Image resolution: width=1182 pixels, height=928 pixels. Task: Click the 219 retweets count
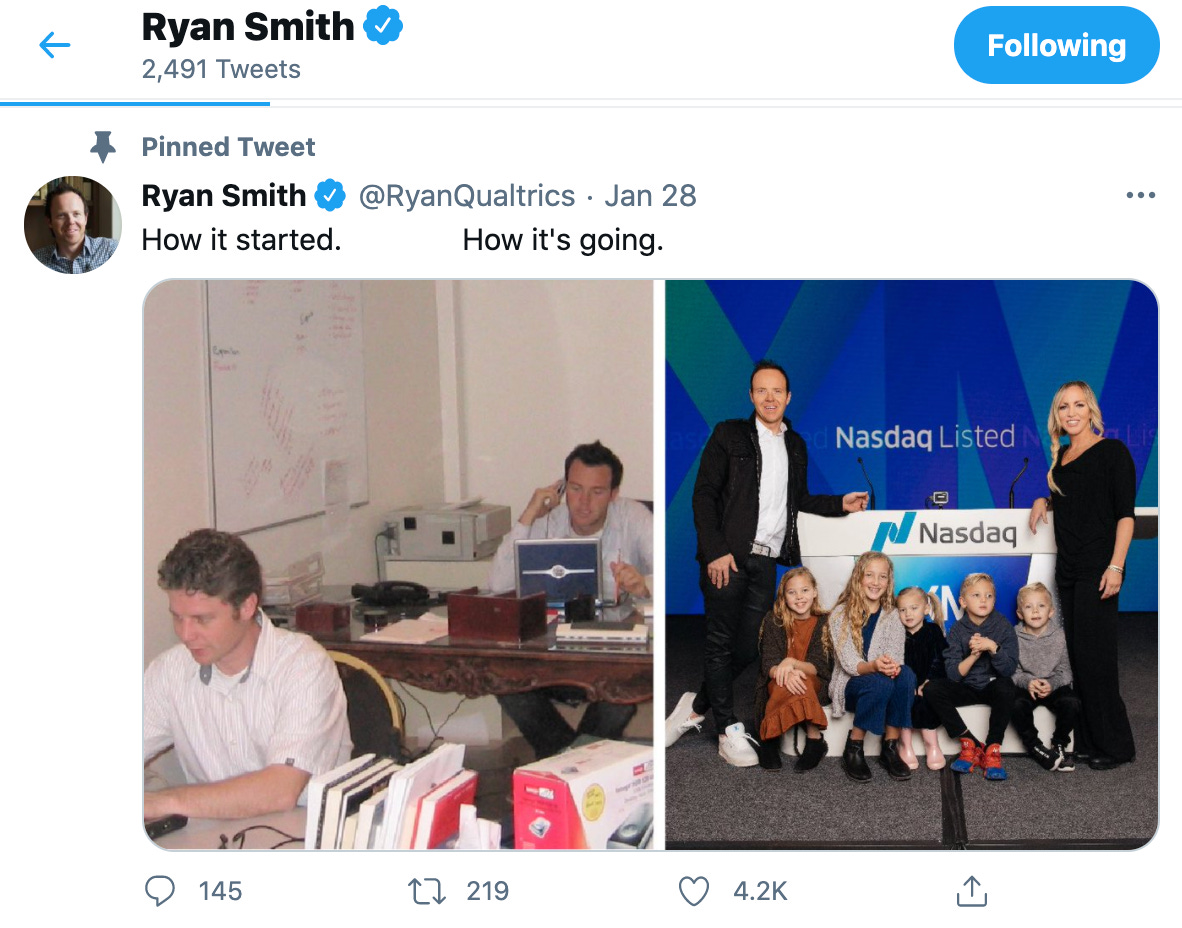coord(488,890)
